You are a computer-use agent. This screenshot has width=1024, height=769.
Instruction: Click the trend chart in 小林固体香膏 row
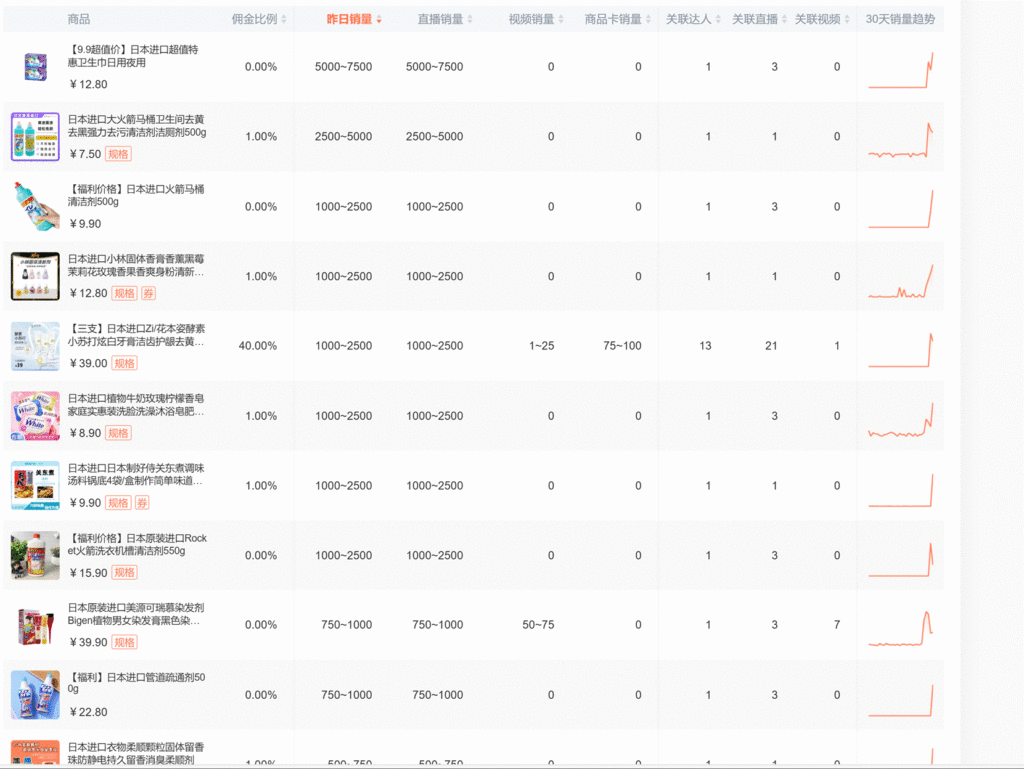coord(900,281)
